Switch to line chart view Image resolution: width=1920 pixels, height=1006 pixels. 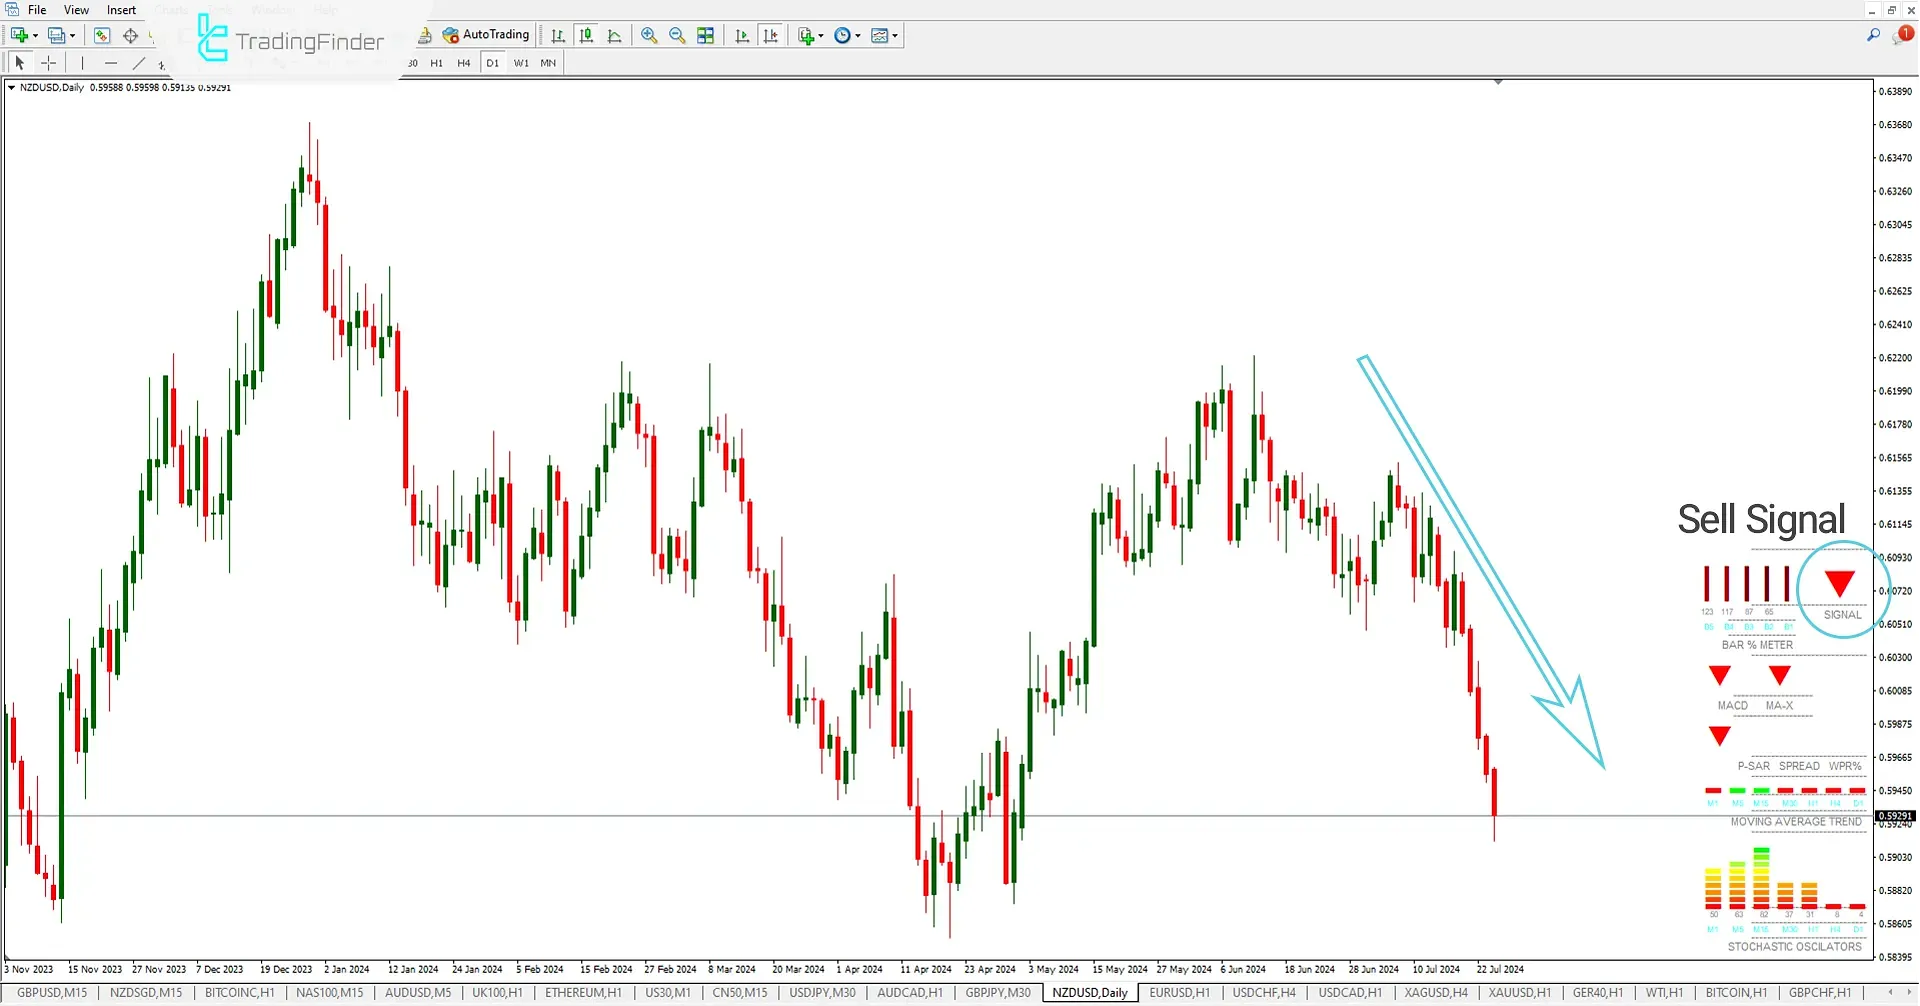(614, 35)
